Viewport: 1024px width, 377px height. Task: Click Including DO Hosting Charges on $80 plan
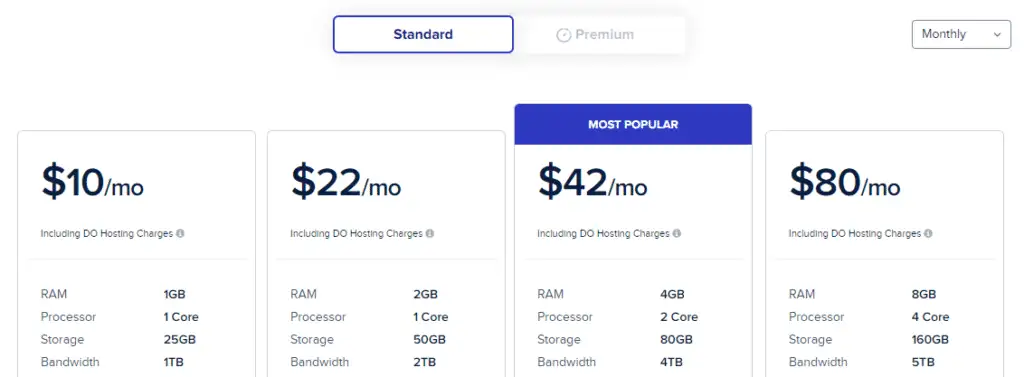(854, 233)
